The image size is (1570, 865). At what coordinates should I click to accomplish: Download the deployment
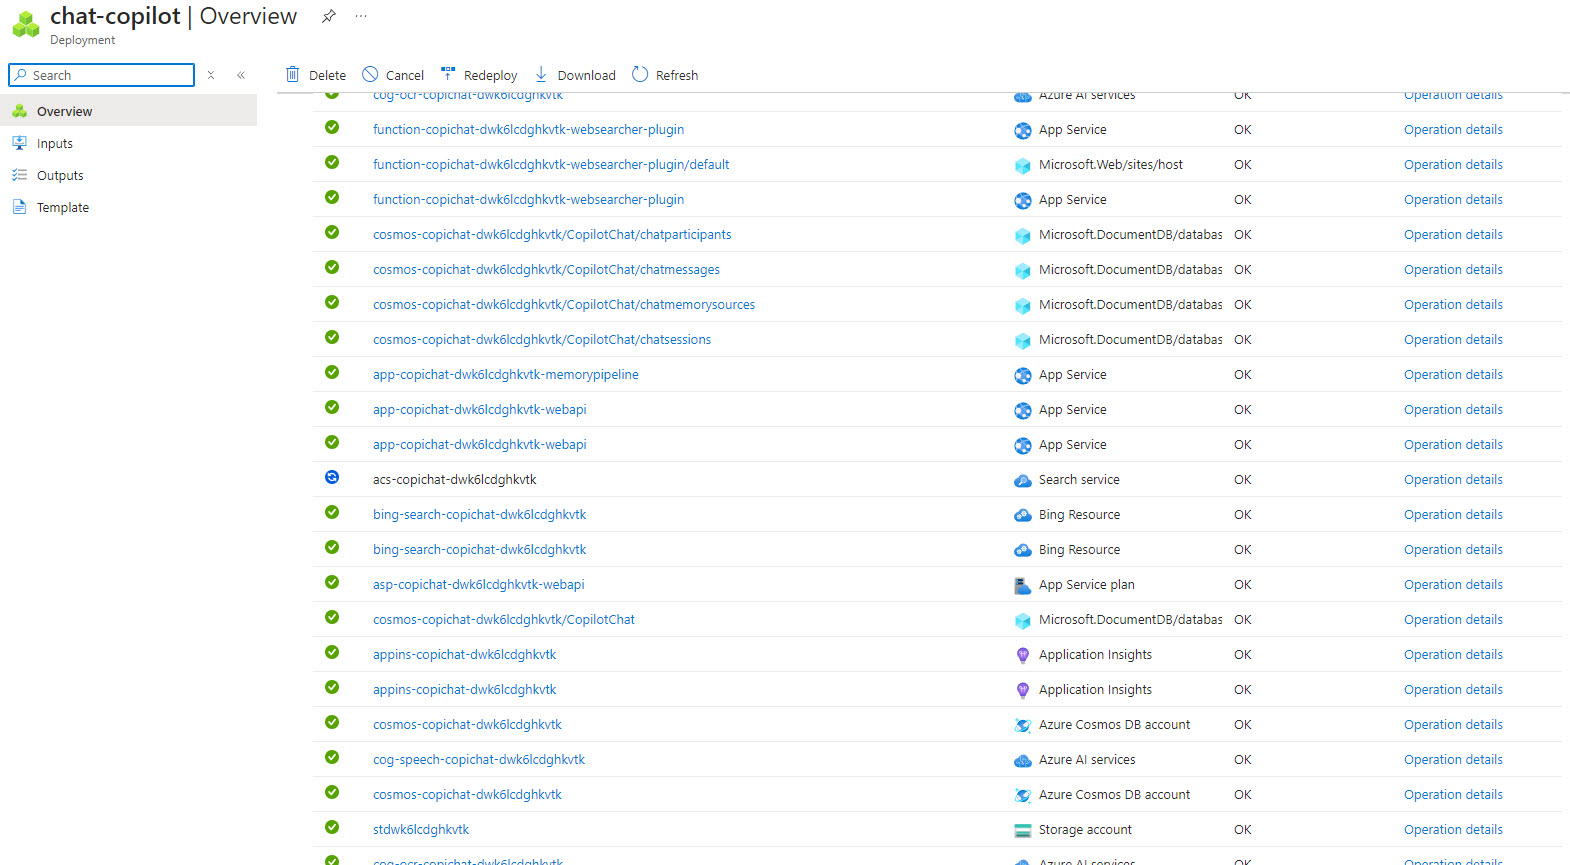tap(575, 75)
